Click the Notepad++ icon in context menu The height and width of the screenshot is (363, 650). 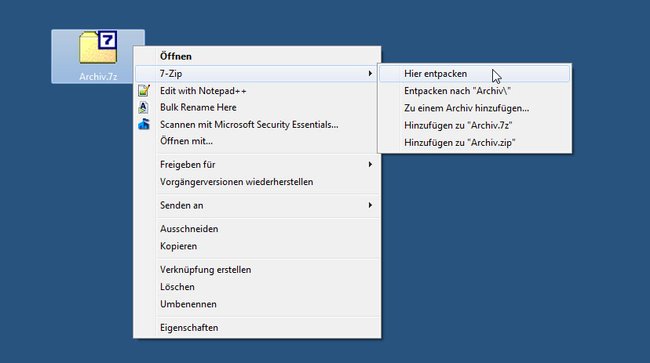pyautogui.click(x=144, y=90)
